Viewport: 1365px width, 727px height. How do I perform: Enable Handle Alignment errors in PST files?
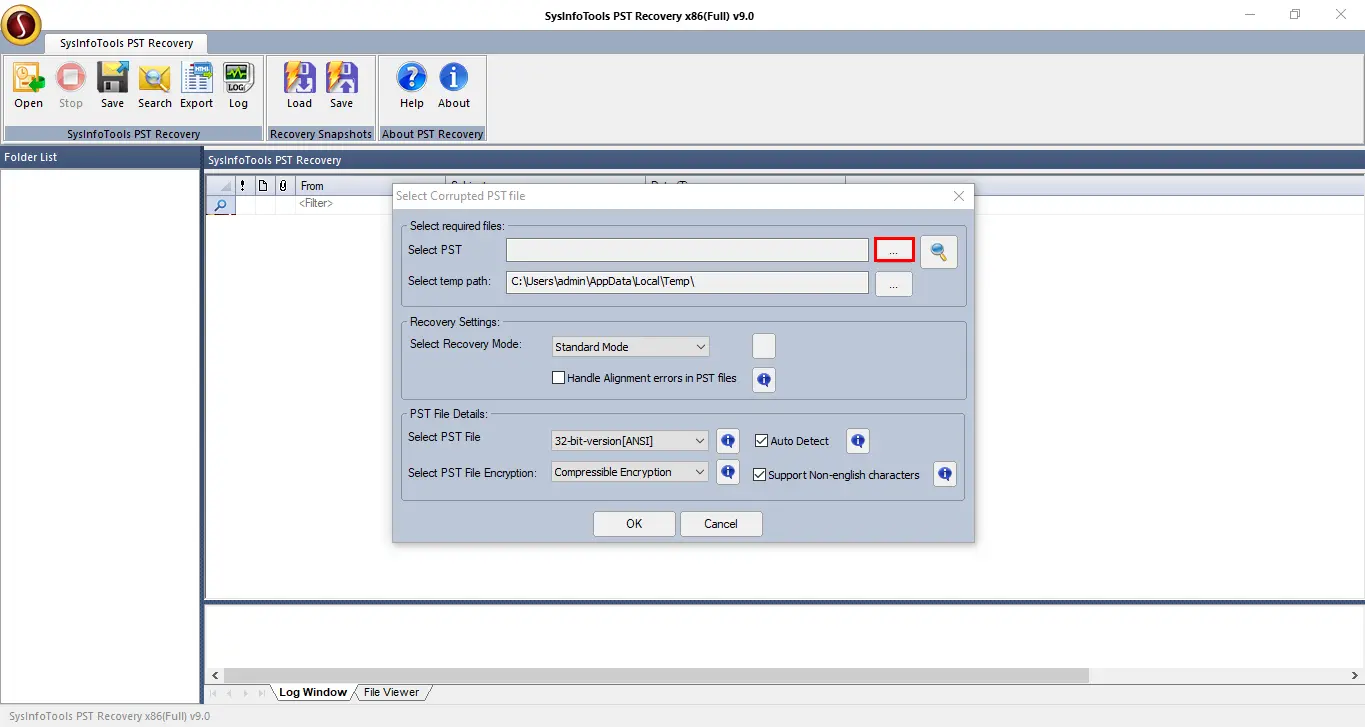(559, 378)
